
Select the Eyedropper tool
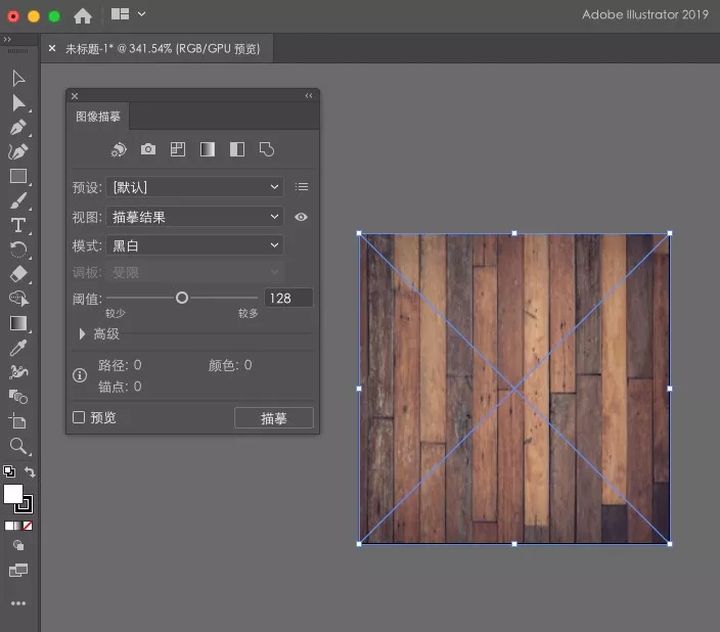[x=18, y=348]
